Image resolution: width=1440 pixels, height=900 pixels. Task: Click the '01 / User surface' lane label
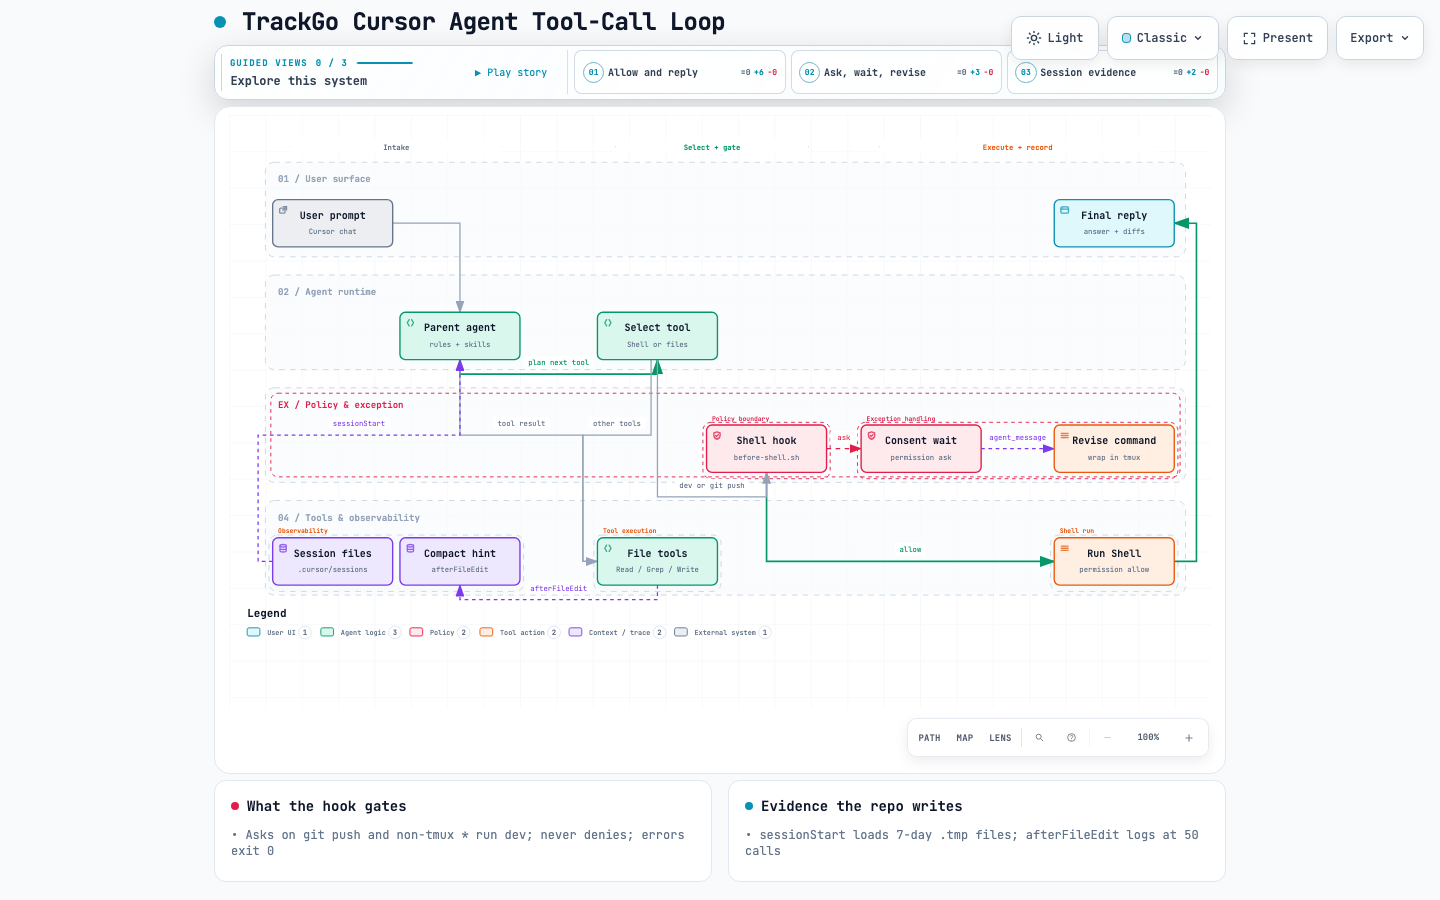[x=324, y=179]
